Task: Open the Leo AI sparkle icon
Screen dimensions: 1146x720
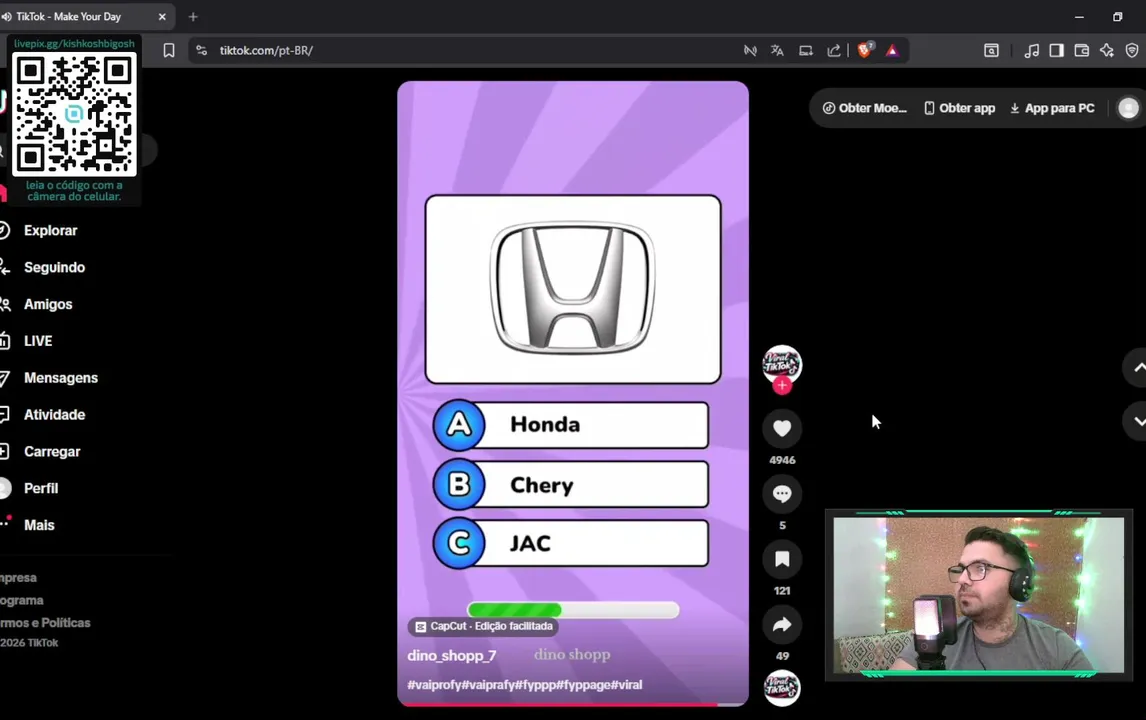Action: tap(1107, 50)
